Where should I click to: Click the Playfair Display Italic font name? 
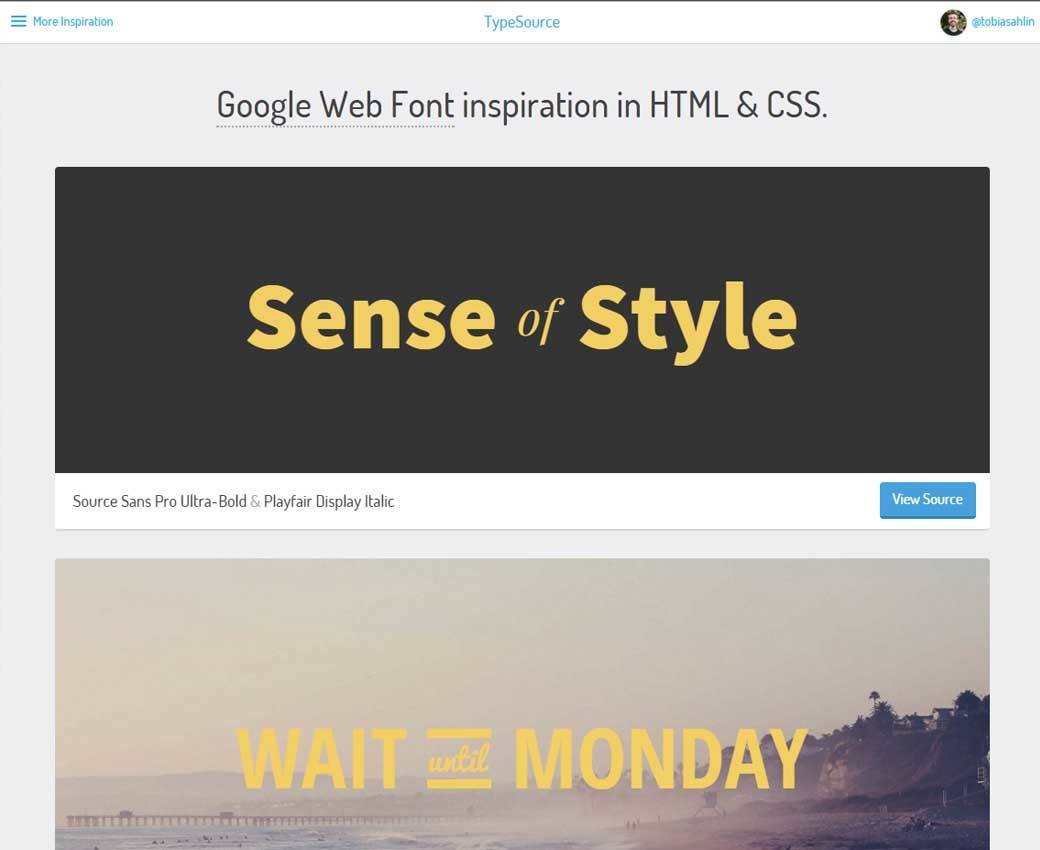[x=329, y=501]
